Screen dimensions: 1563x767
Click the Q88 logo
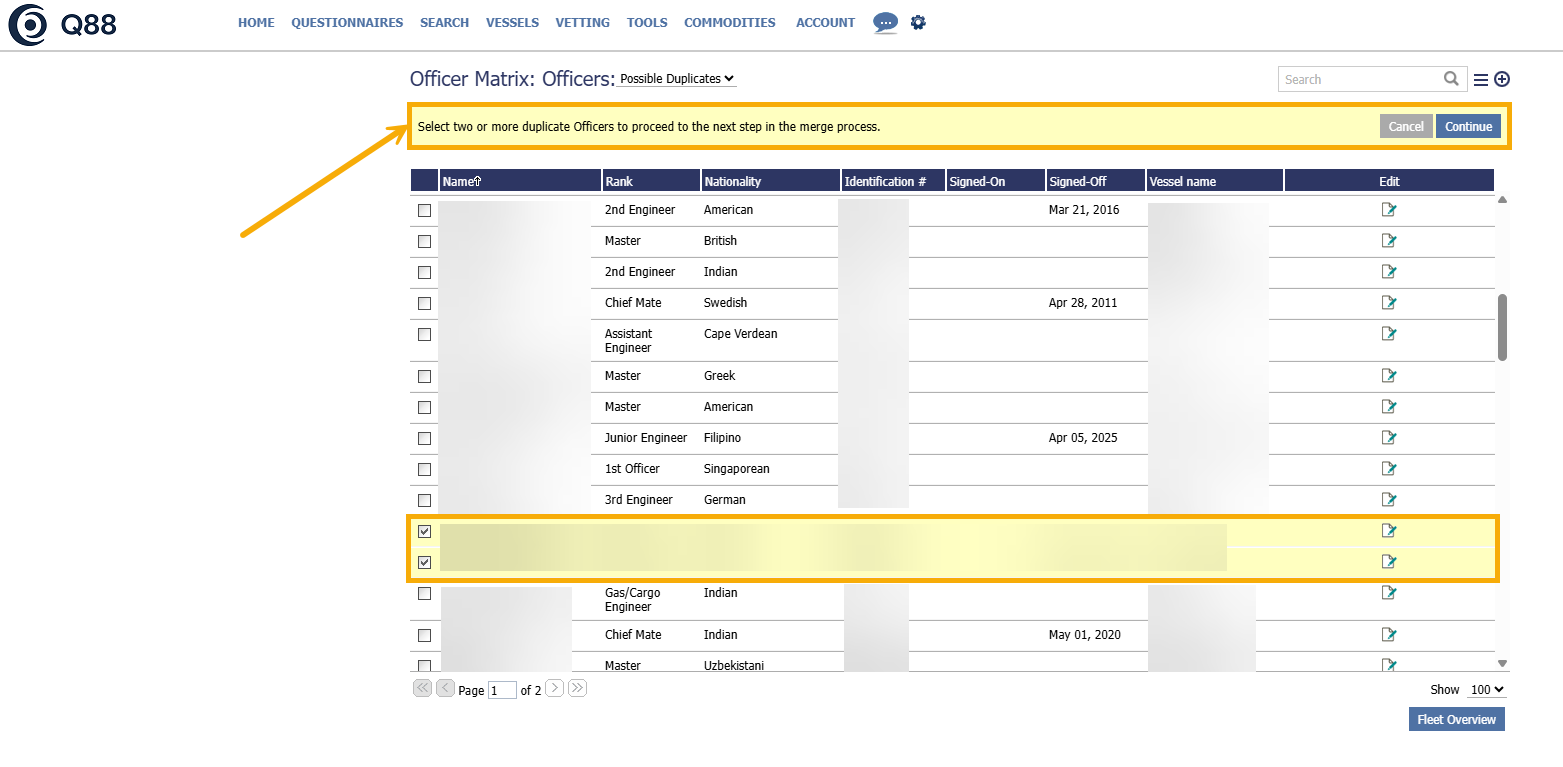(x=62, y=25)
